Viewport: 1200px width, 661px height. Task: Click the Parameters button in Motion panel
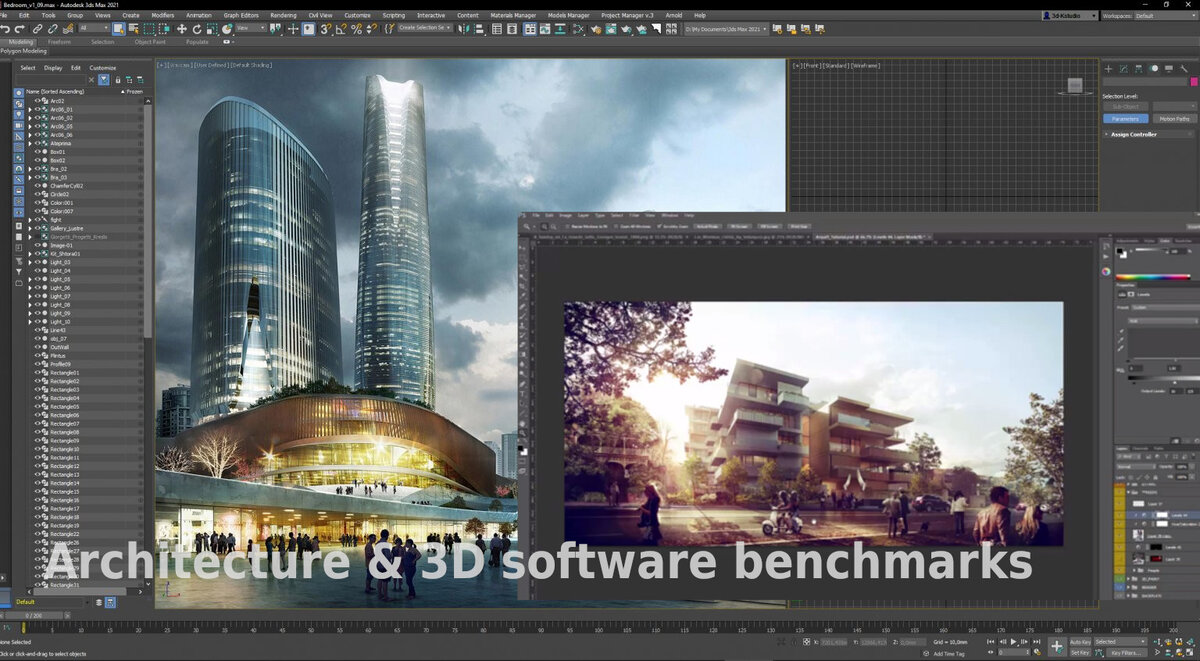[1125, 119]
